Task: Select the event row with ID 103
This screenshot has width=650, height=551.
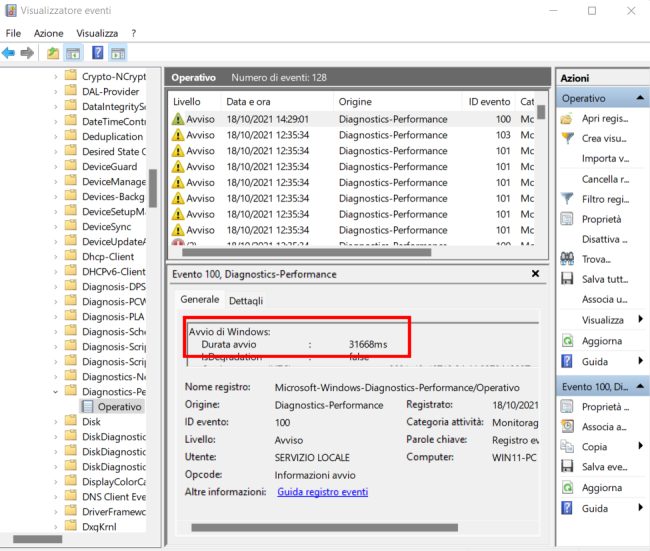Action: click(x=353, y=135)
